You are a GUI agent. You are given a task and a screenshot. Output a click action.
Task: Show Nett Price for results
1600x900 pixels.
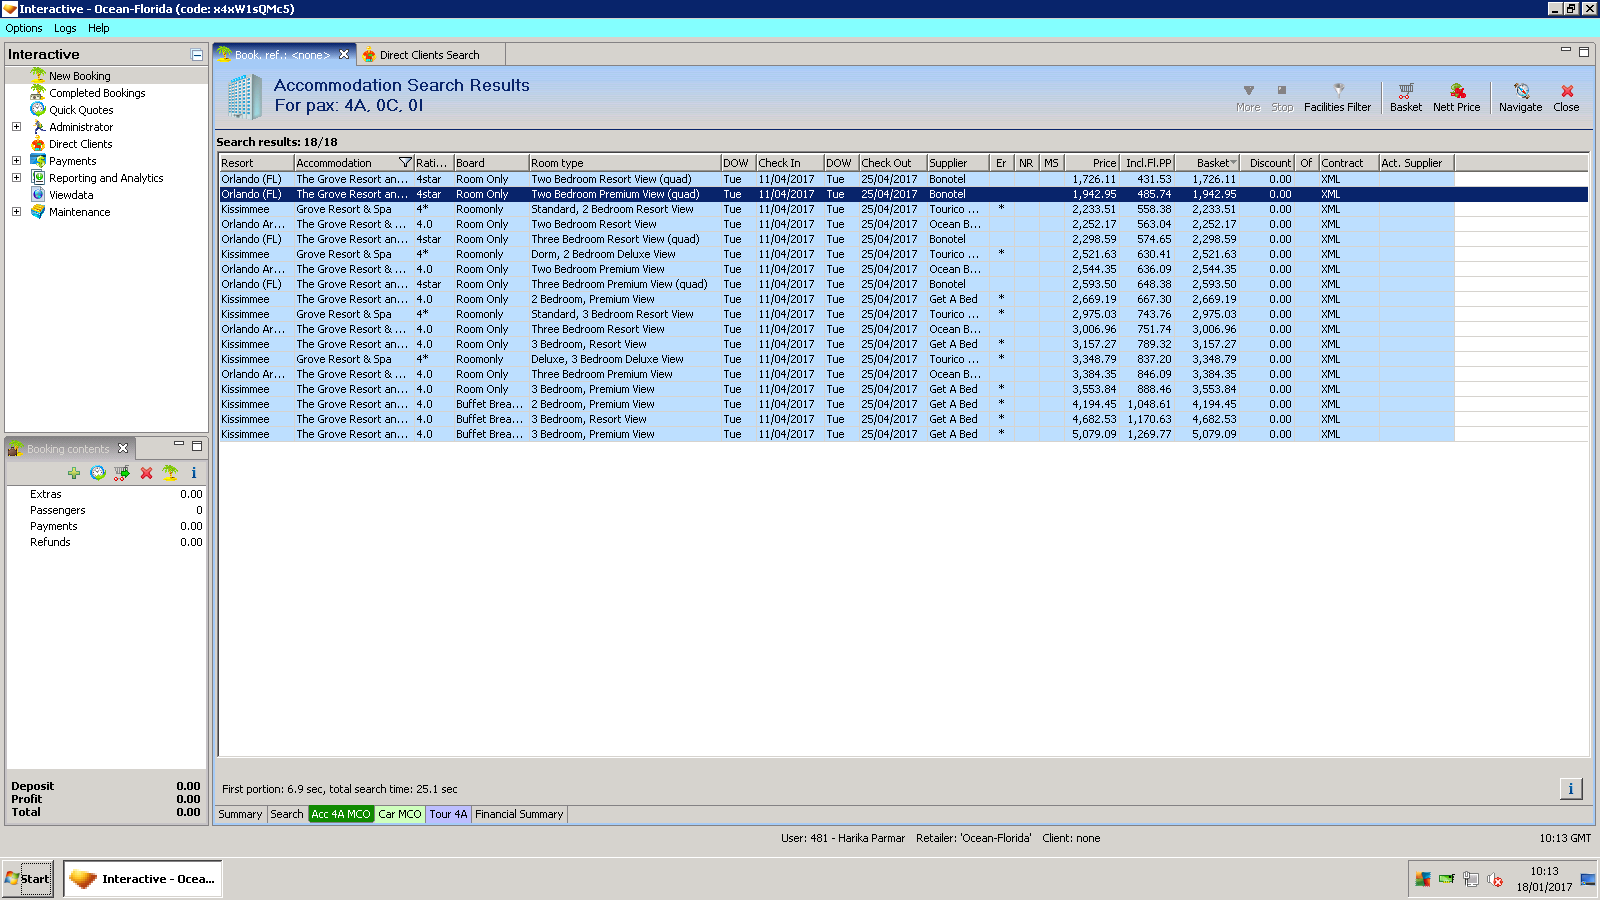(1456, 97)
